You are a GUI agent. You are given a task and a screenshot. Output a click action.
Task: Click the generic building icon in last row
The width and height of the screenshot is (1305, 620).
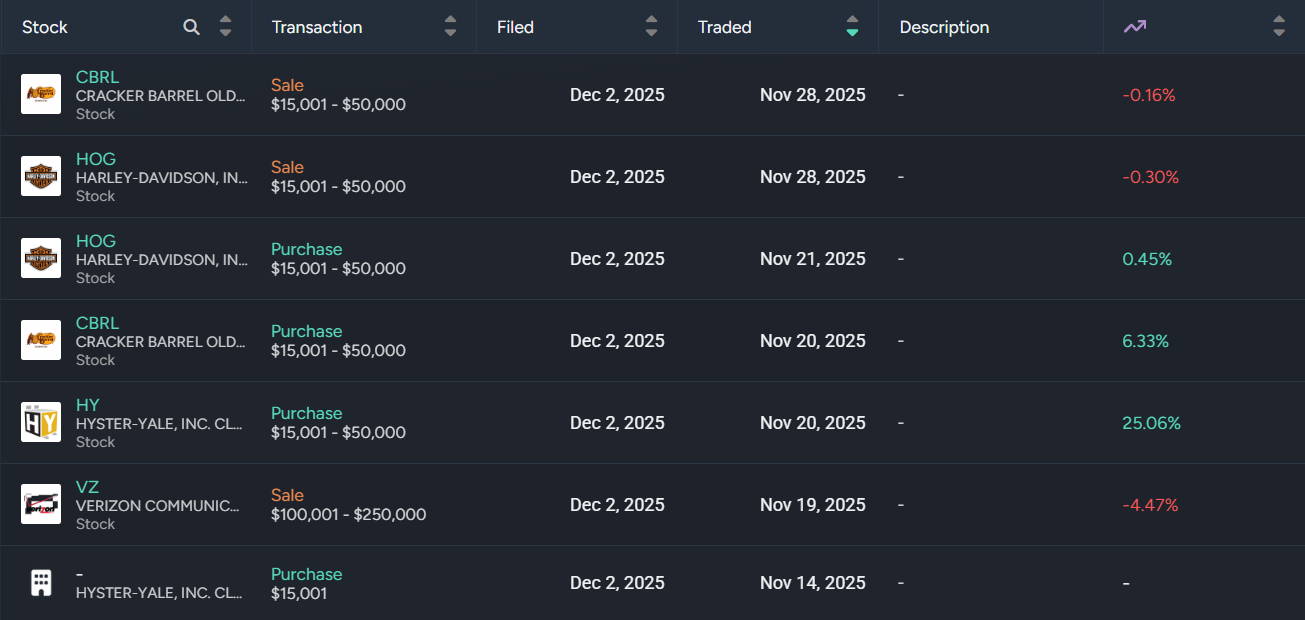[x=41, y=583]
